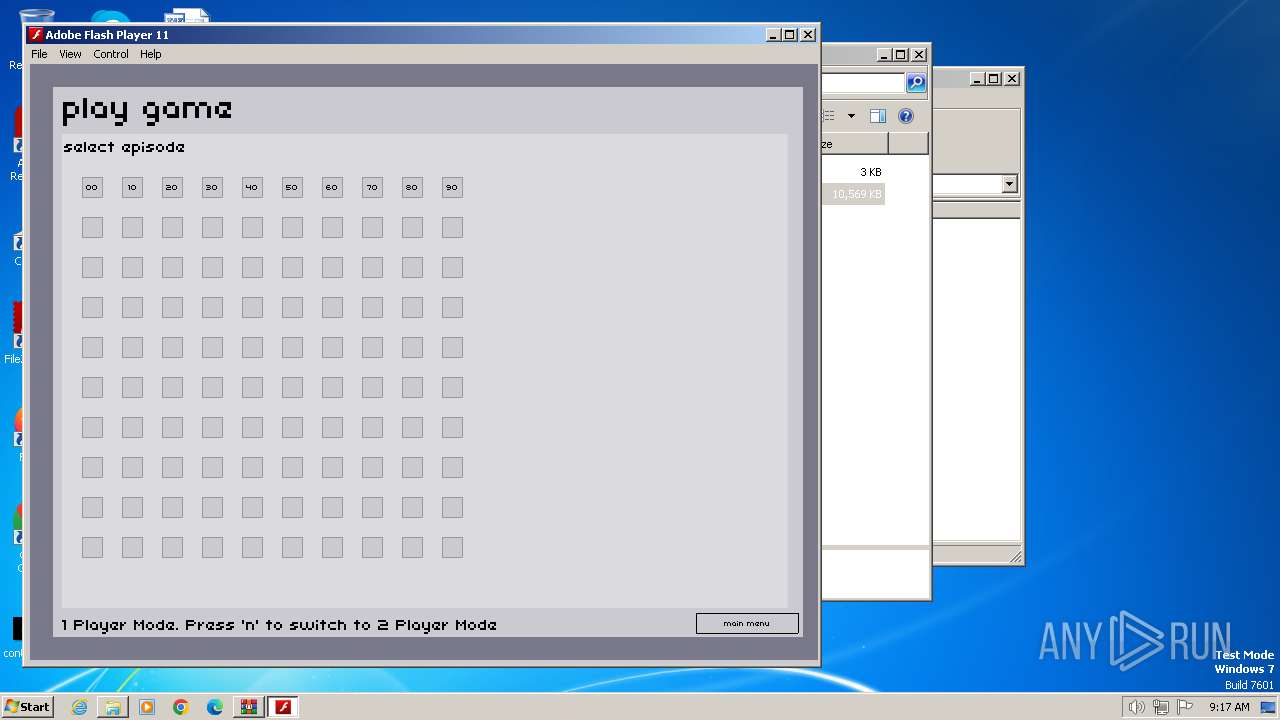Launch Google Chrome from taskbar

181,707
